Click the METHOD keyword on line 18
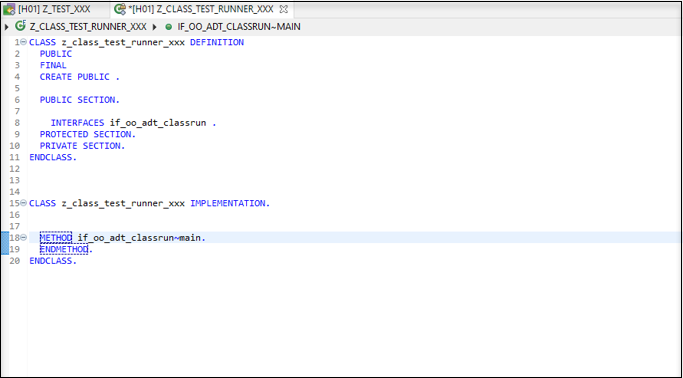The height and width of the screenshot is (378, 683). 56,238
